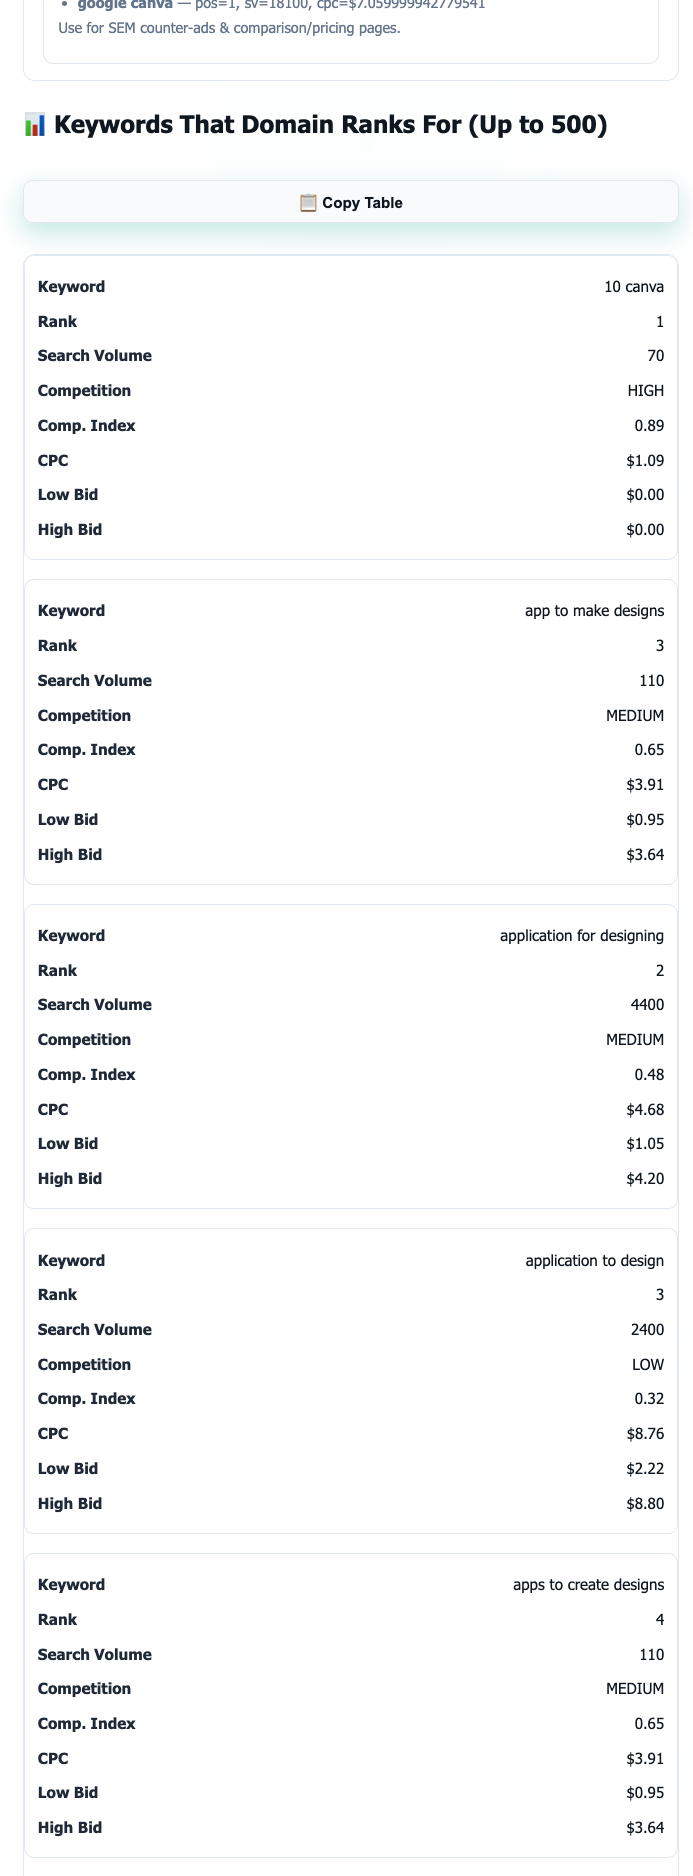The image size is (693, 1876).
Task: Select the "app to make designs" keyword
Action: 594,611
